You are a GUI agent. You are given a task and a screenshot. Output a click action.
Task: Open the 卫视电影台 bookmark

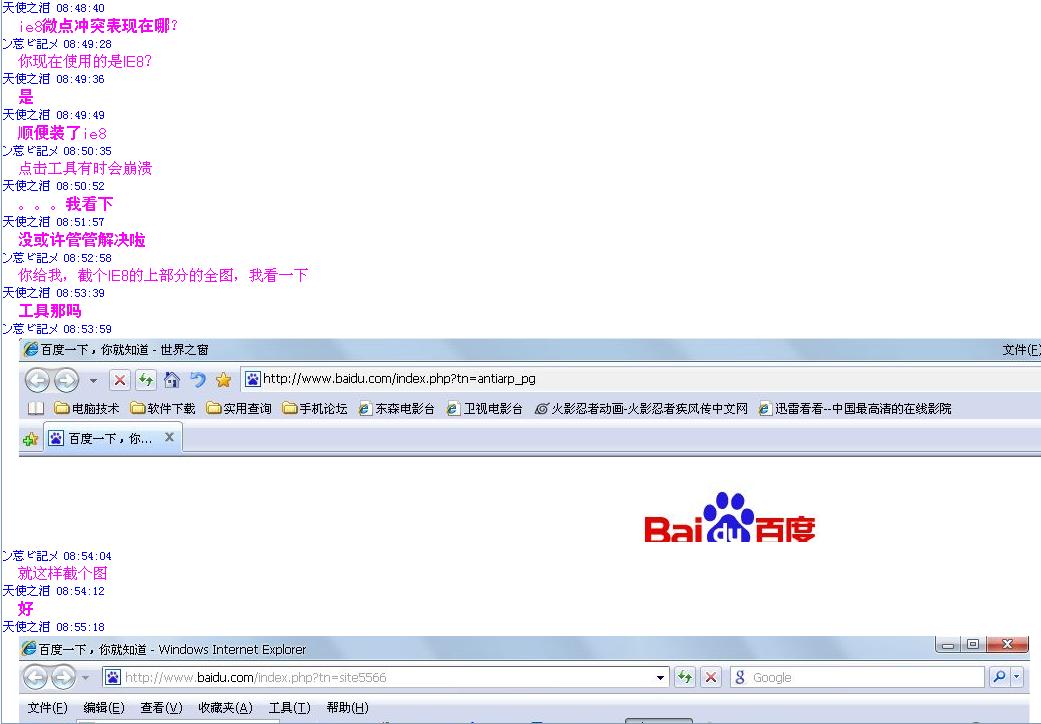(x=485, y=408)
